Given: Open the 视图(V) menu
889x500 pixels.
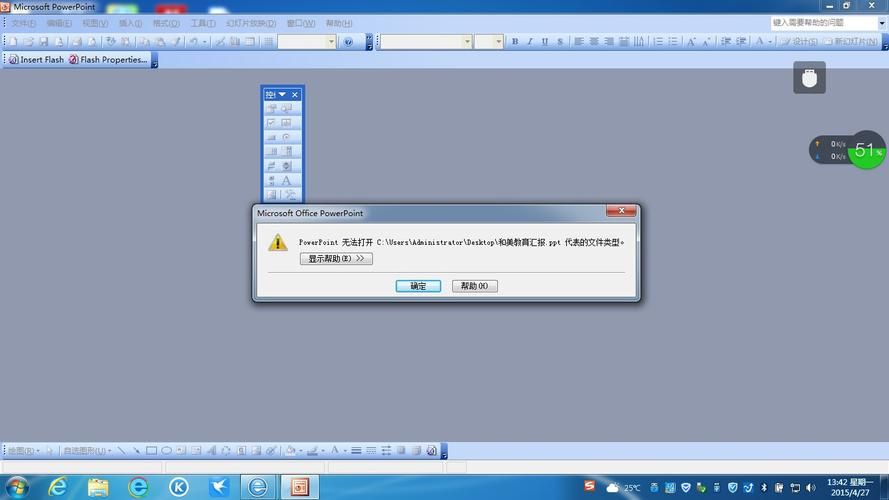Looking at the screenshot, I should [95, 23].
